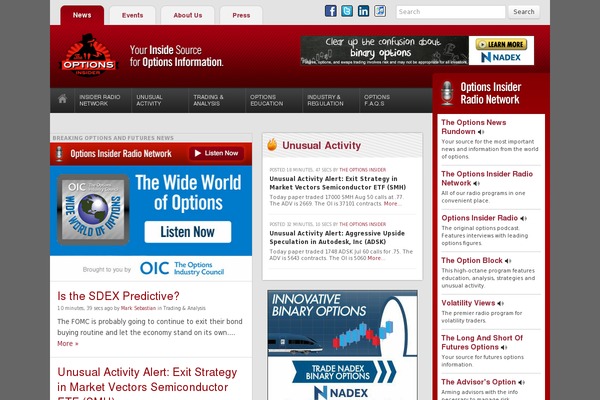Open the SMH Exit Strategy alert headline
The image size is (600, 400).
pos(338,183)
